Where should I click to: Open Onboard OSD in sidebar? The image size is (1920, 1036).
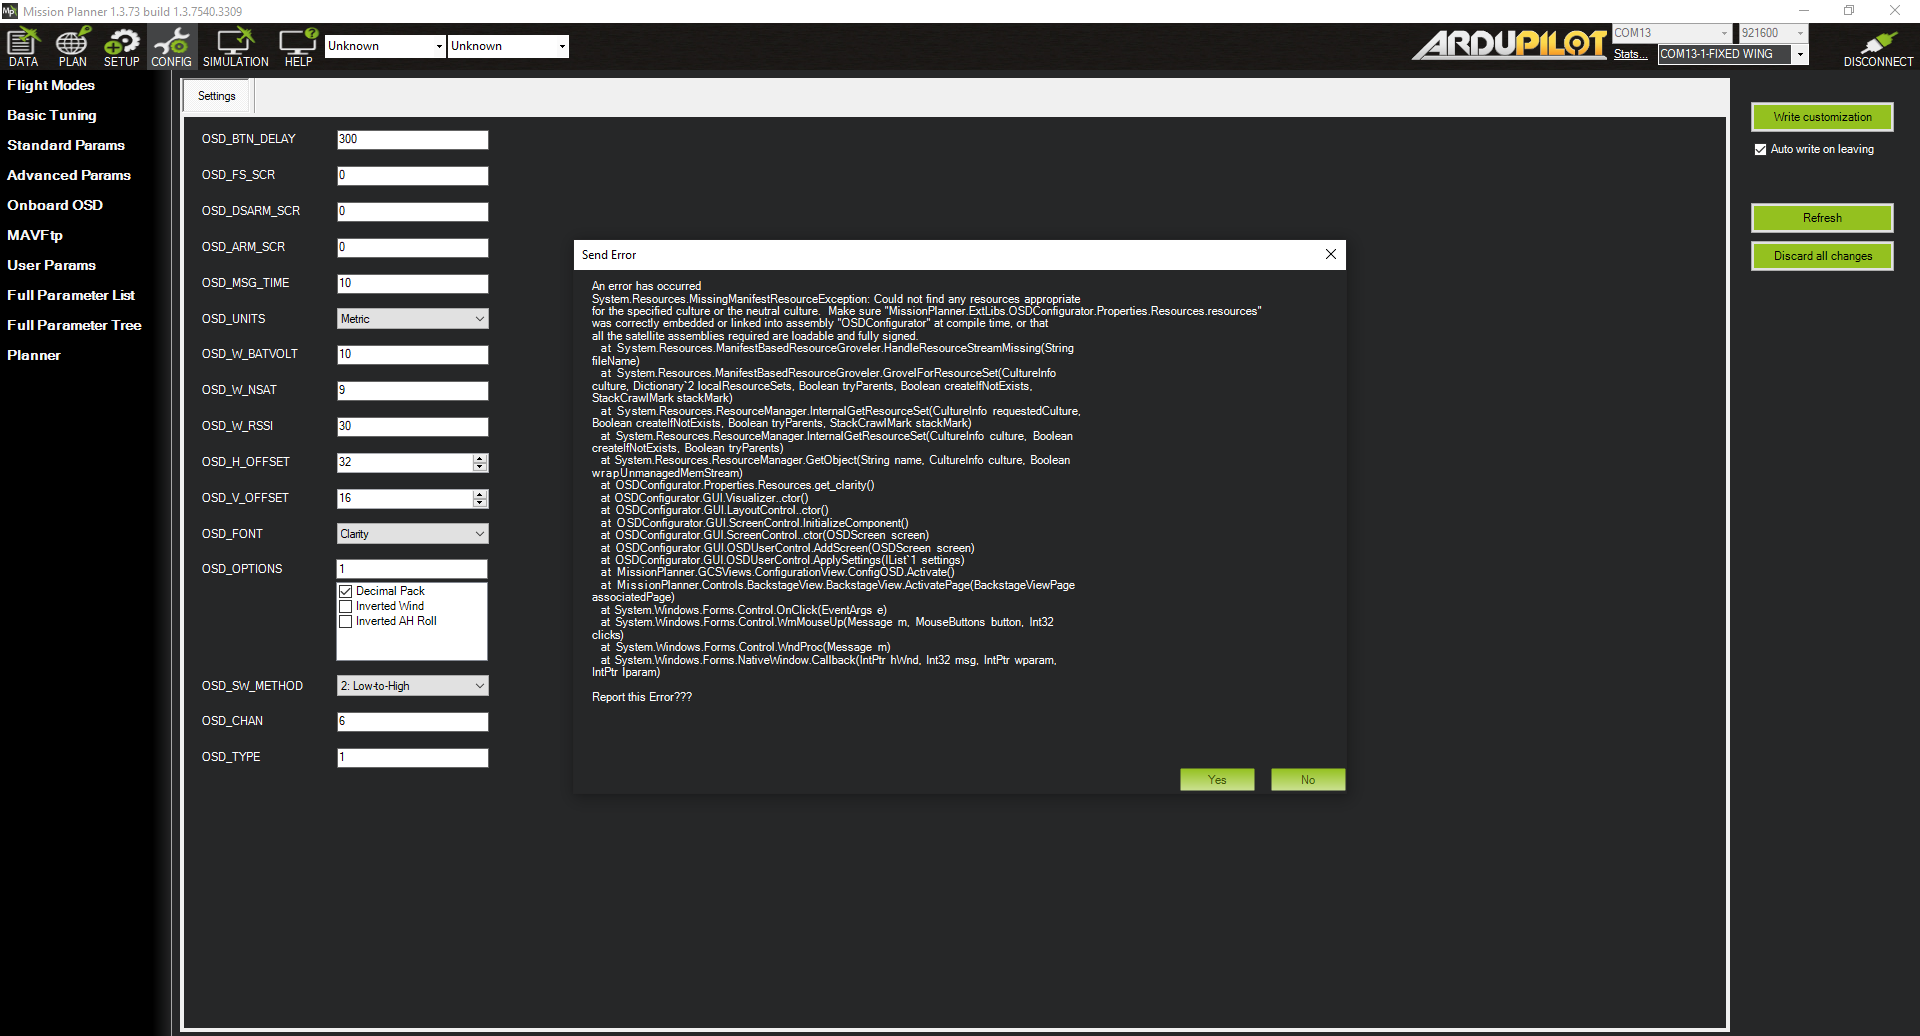(x=55, y=205)
